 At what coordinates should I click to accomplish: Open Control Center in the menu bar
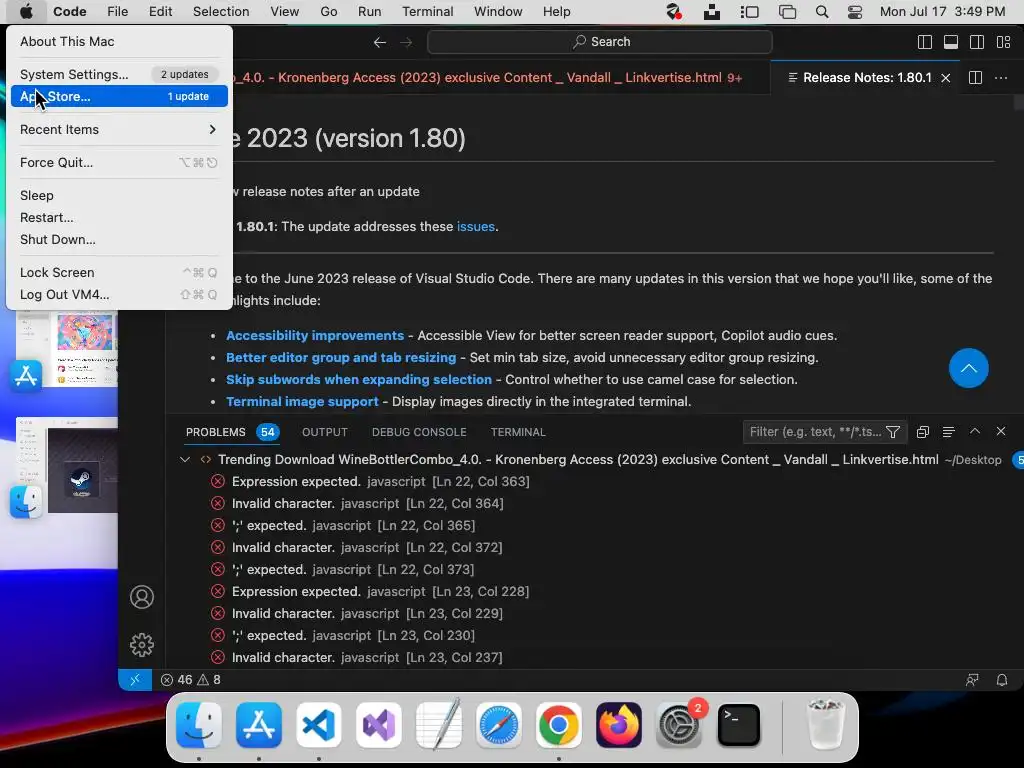(854, 12)
